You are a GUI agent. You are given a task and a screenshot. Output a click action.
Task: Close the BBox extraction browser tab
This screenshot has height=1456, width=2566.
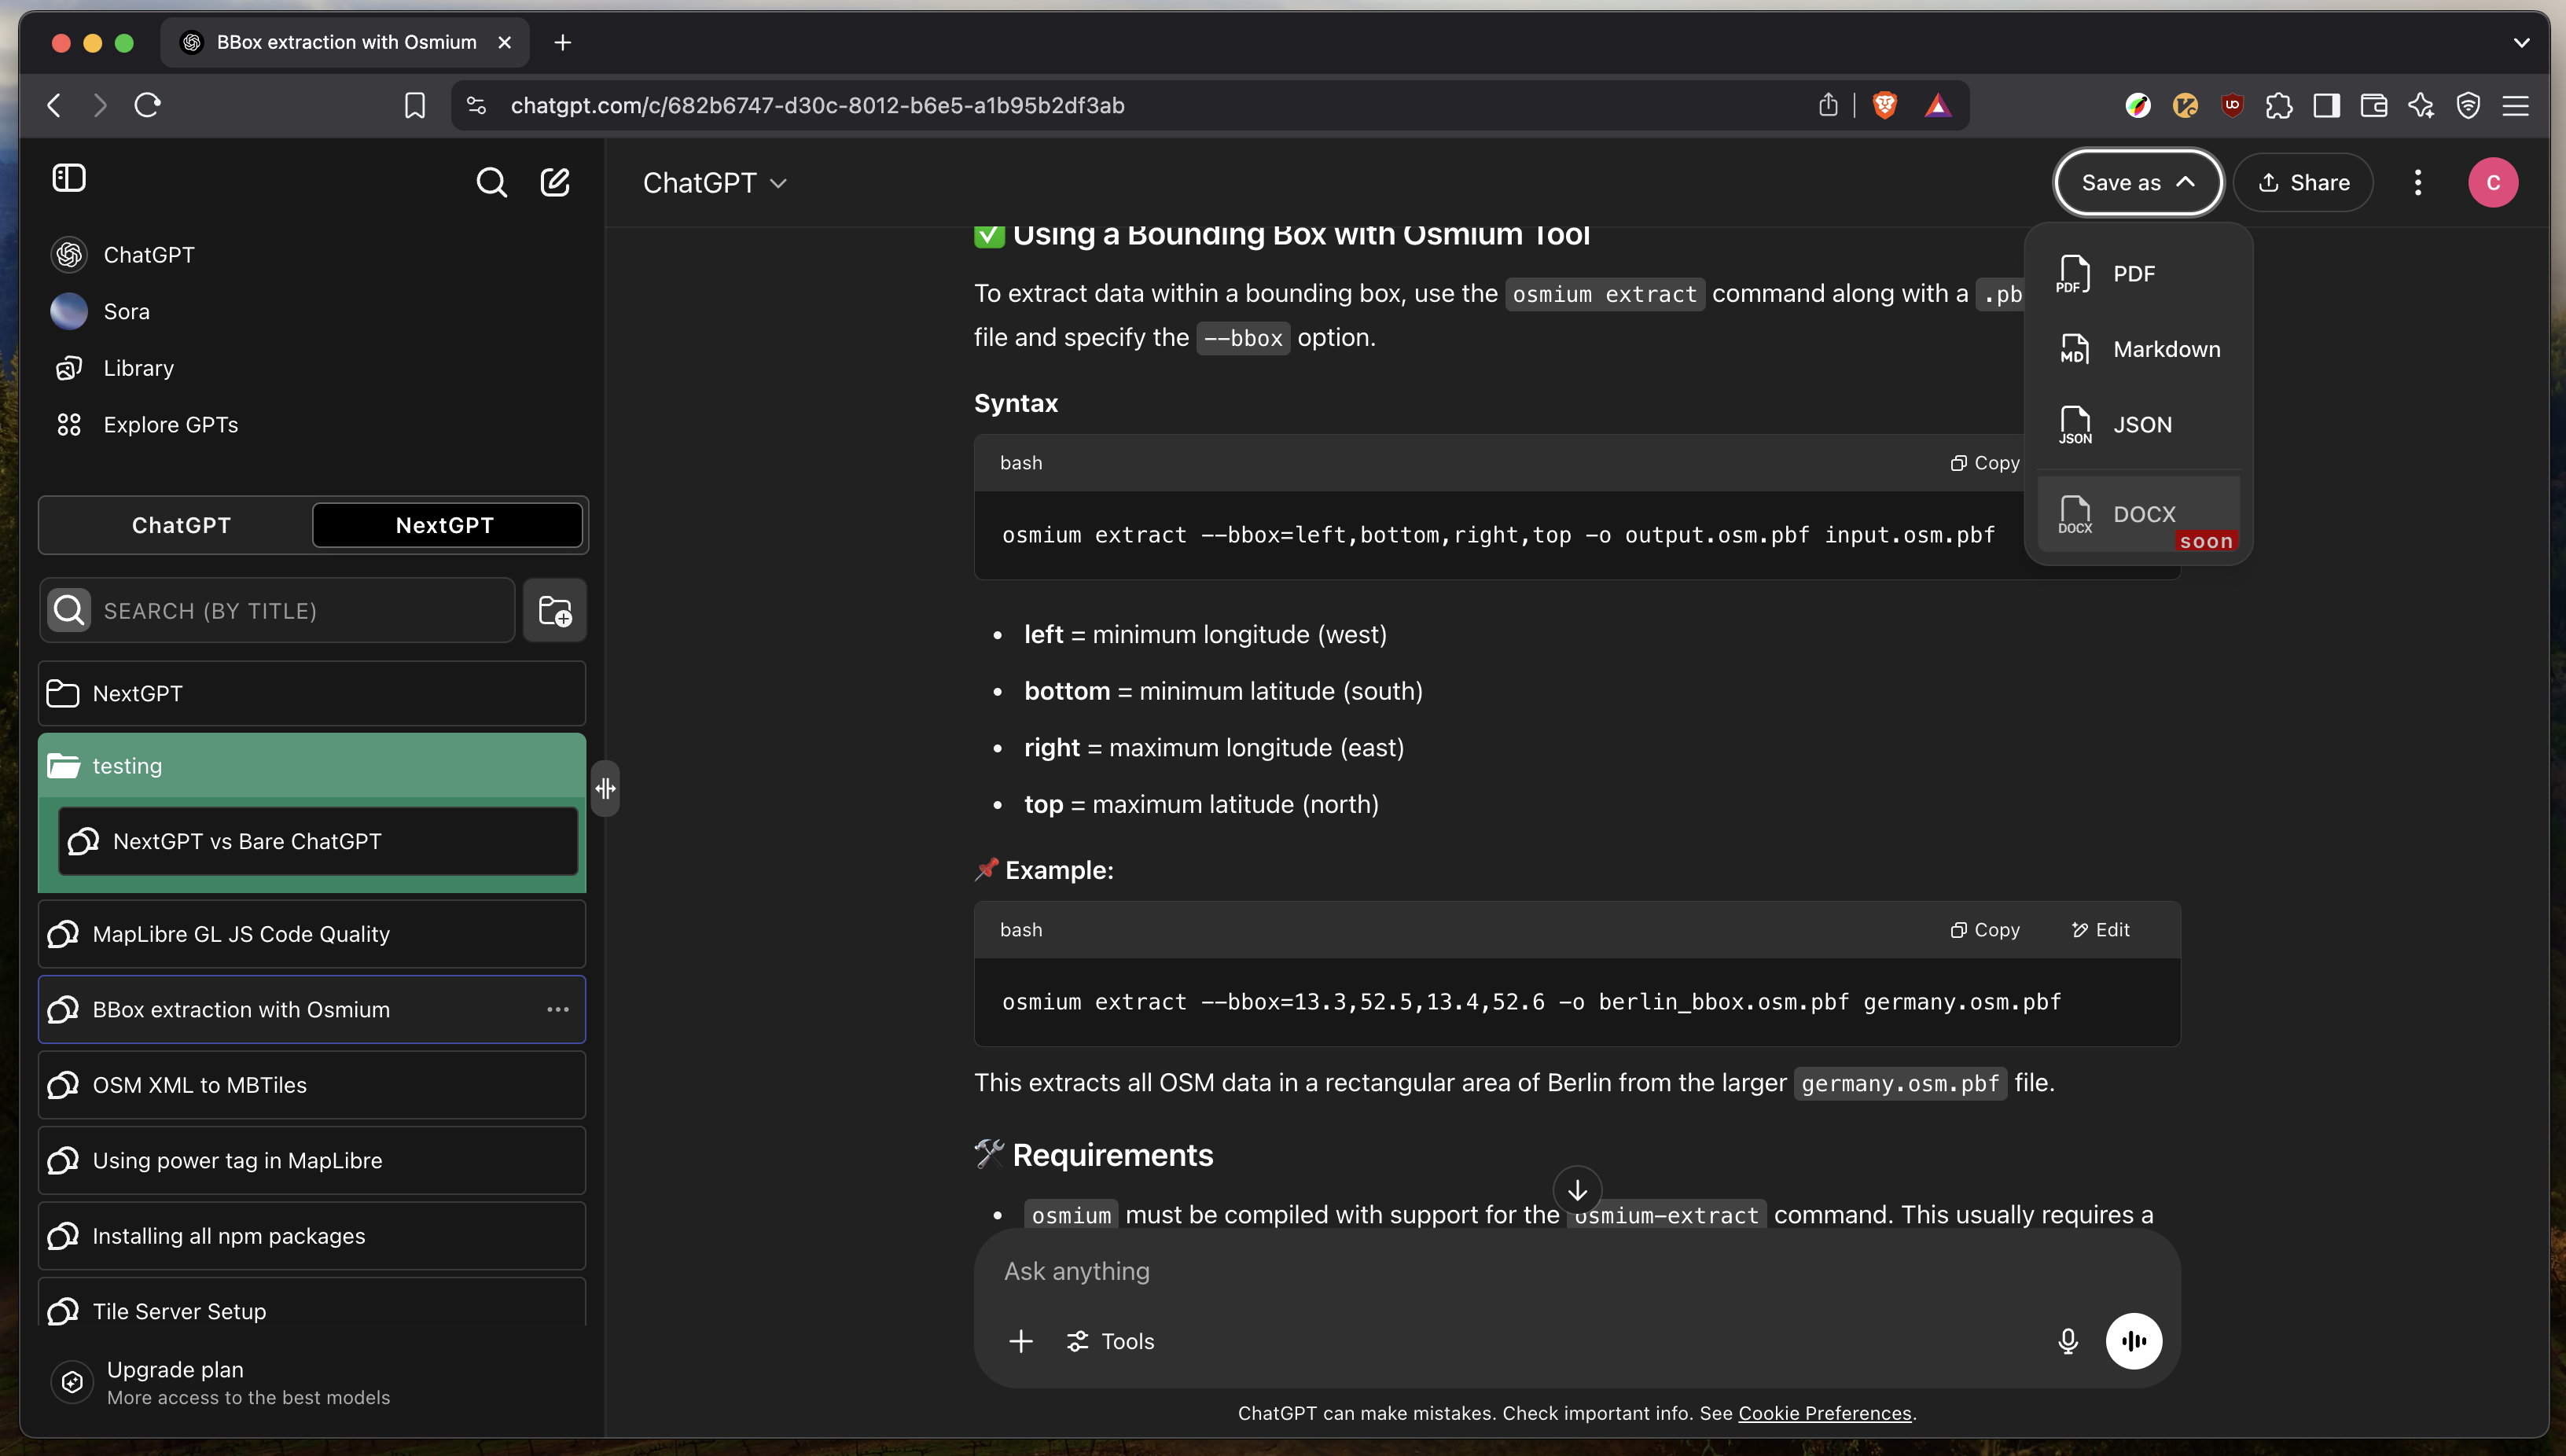505,42
